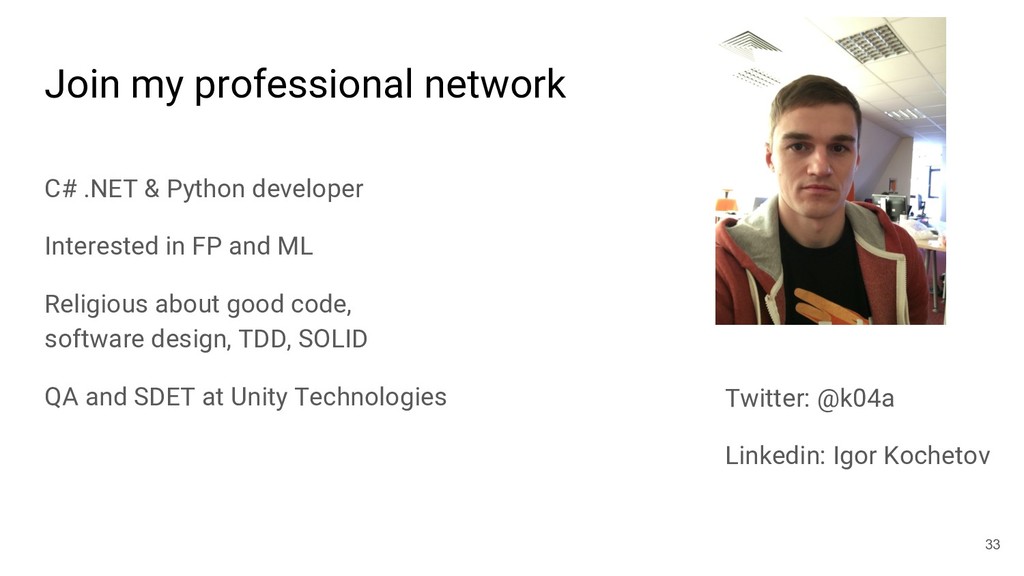This screenshot has width=1024, height=576.
Task: Click the photo on the slide
Action: (830, 170)
